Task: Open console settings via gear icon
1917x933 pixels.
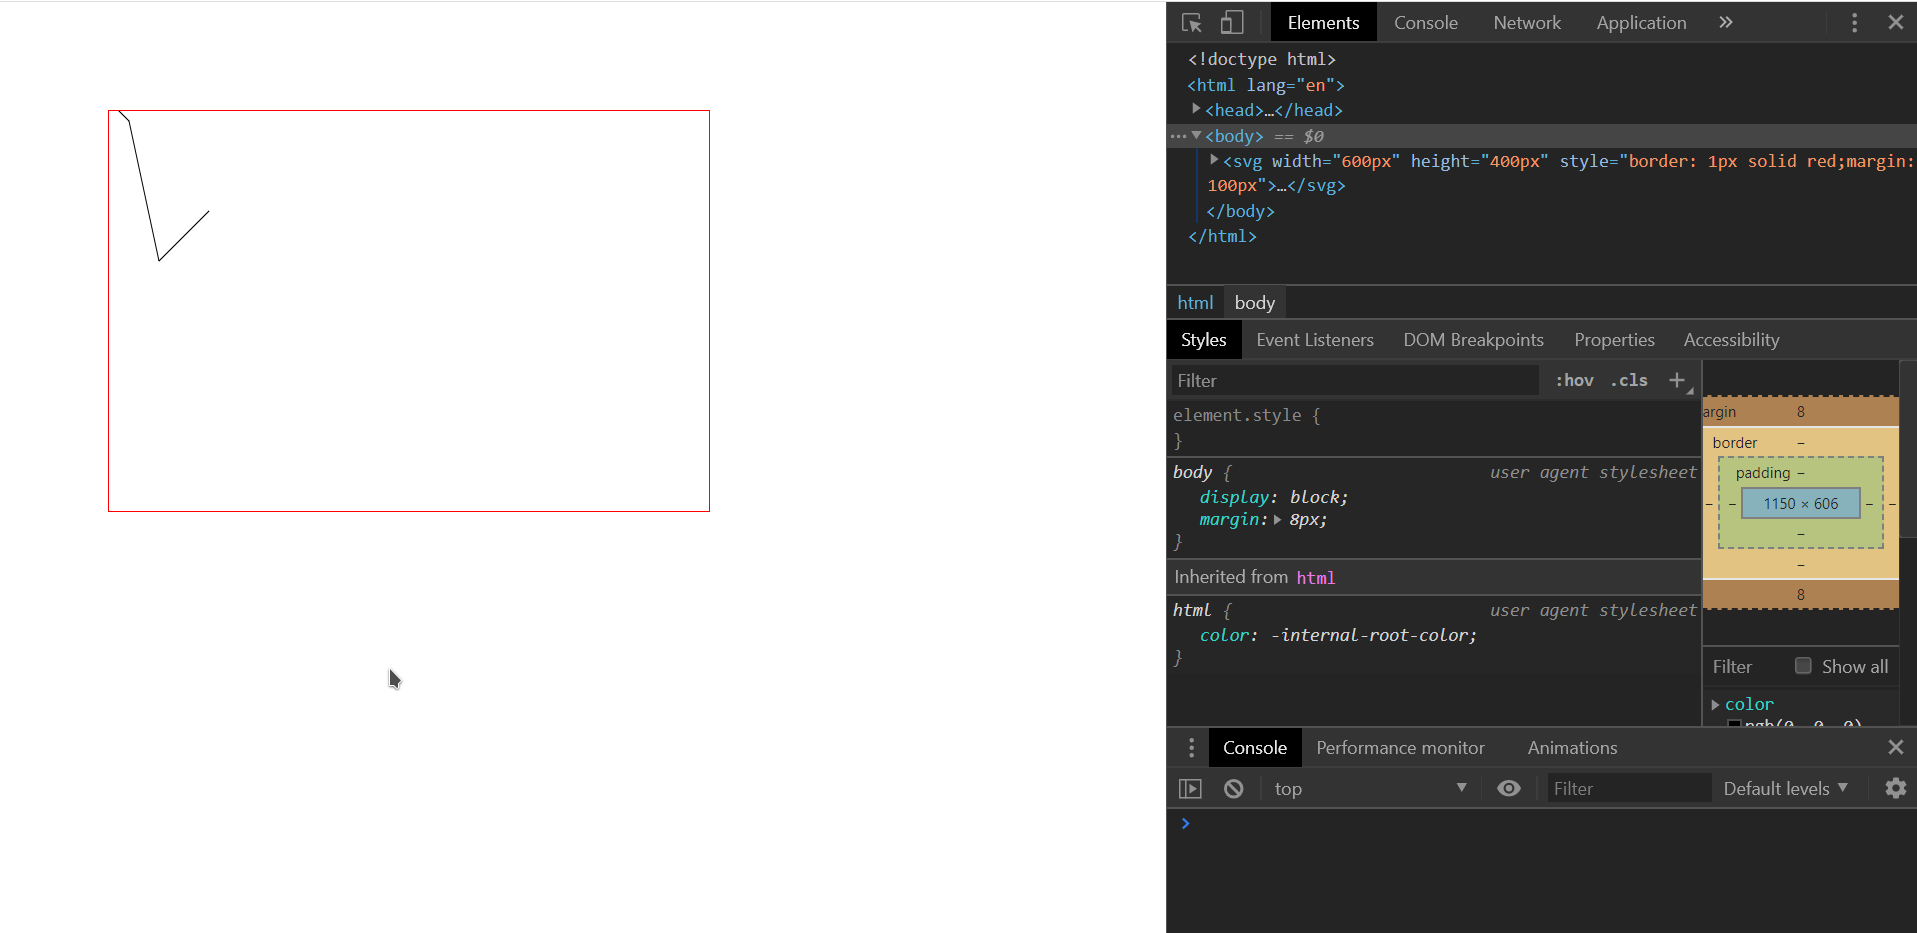Action: coord(1896,788)
